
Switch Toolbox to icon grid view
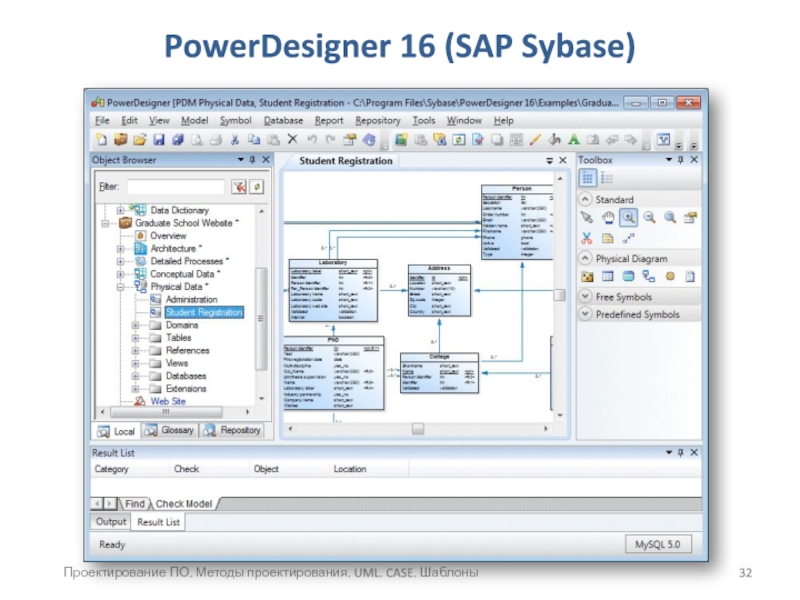[588, 178]
